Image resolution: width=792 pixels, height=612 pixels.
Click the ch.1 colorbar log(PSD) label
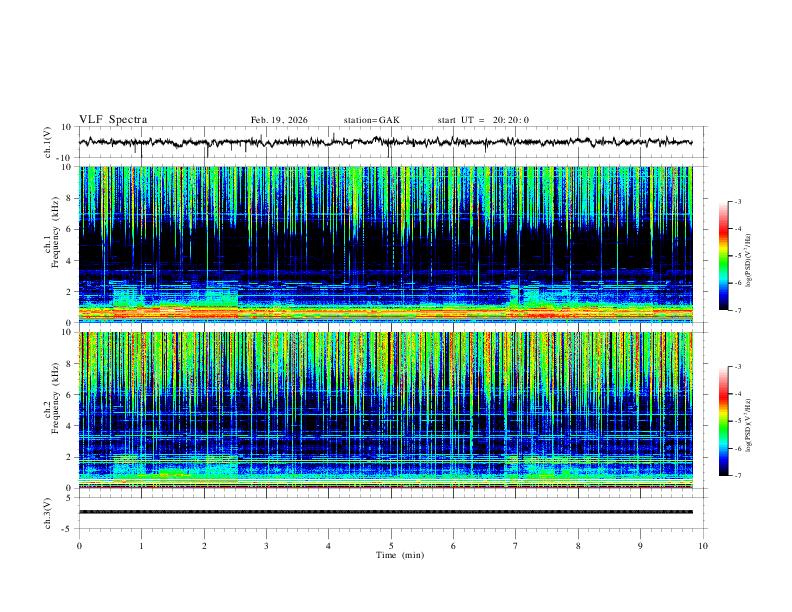(x=749, y=261)
